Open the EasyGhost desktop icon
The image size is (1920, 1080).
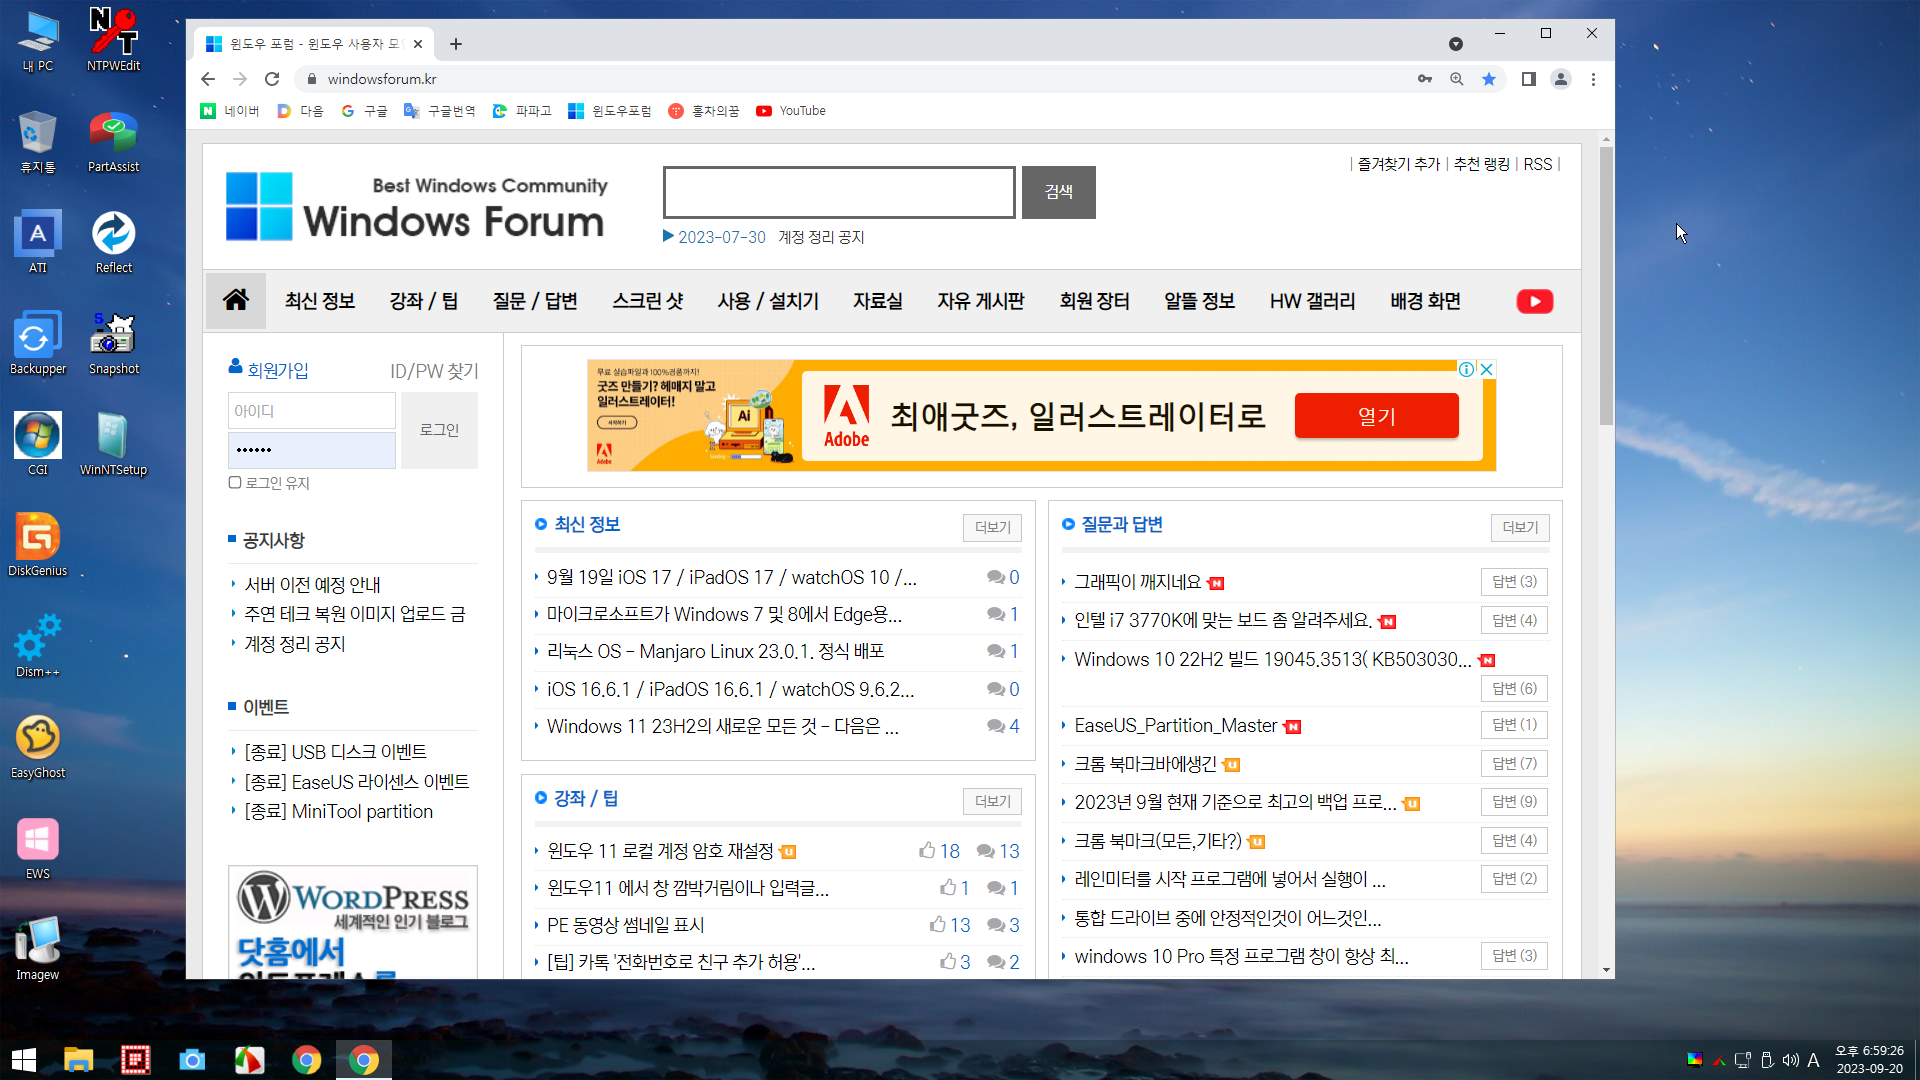coord(38,747)
